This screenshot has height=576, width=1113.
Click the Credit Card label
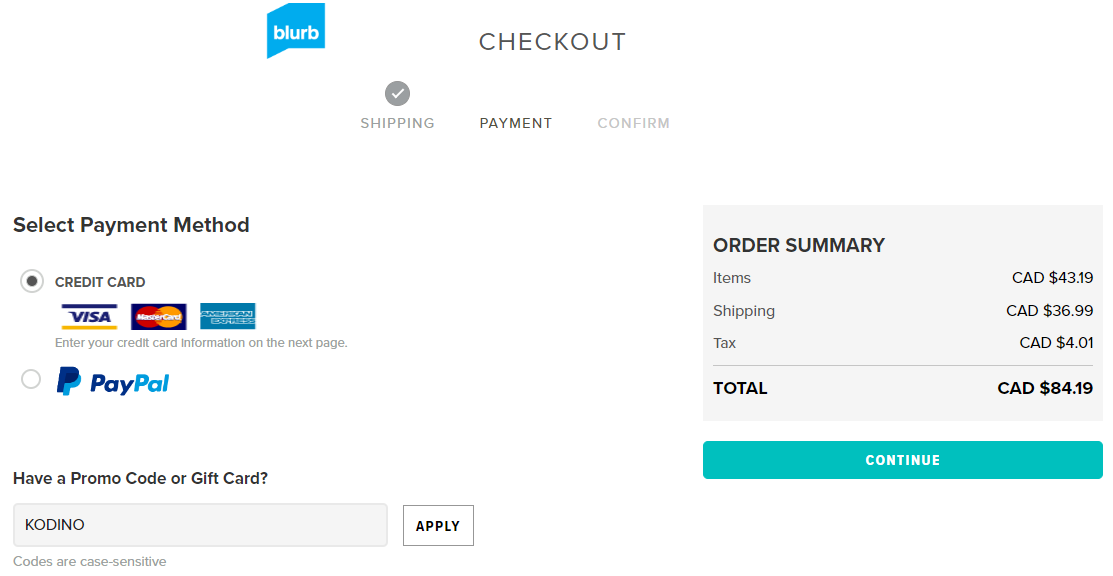100,283
